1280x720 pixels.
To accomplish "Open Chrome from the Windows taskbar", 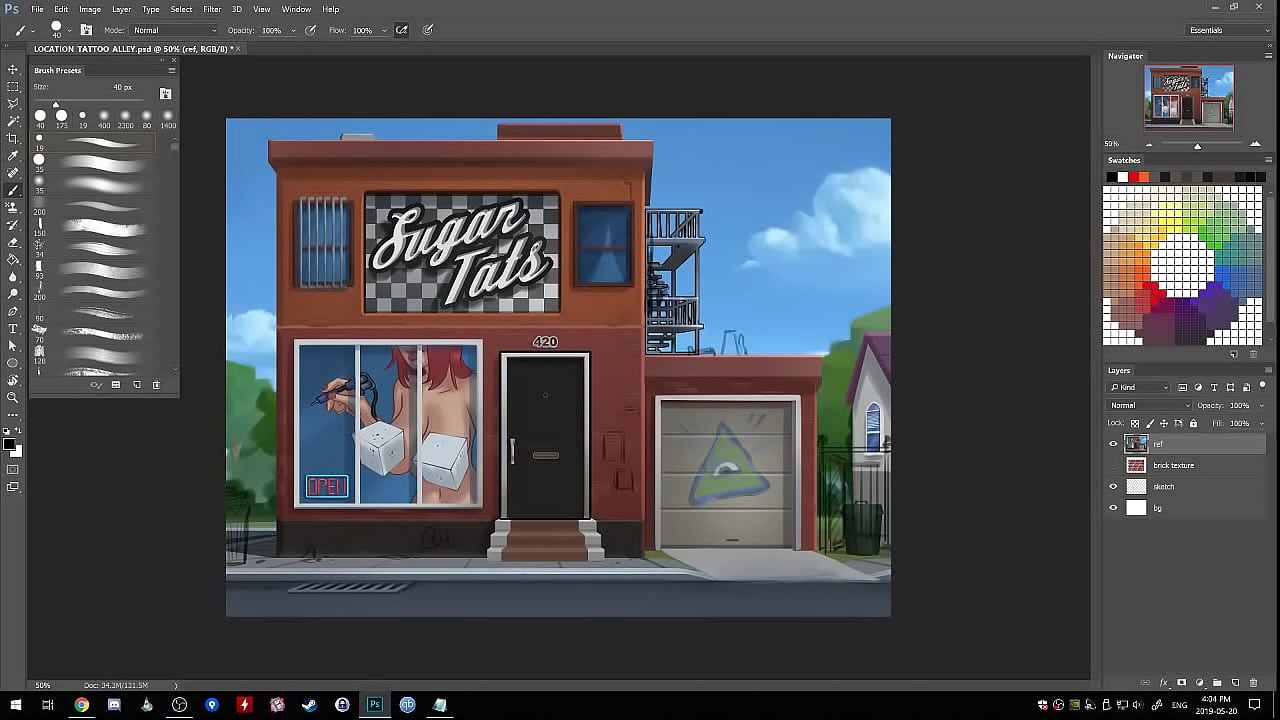I will click(x=81, y=705).
